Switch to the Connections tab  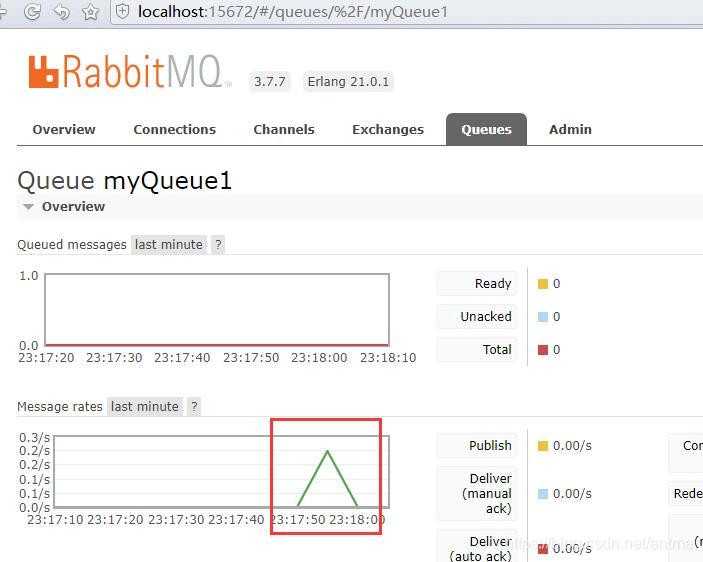coord(174,129)
